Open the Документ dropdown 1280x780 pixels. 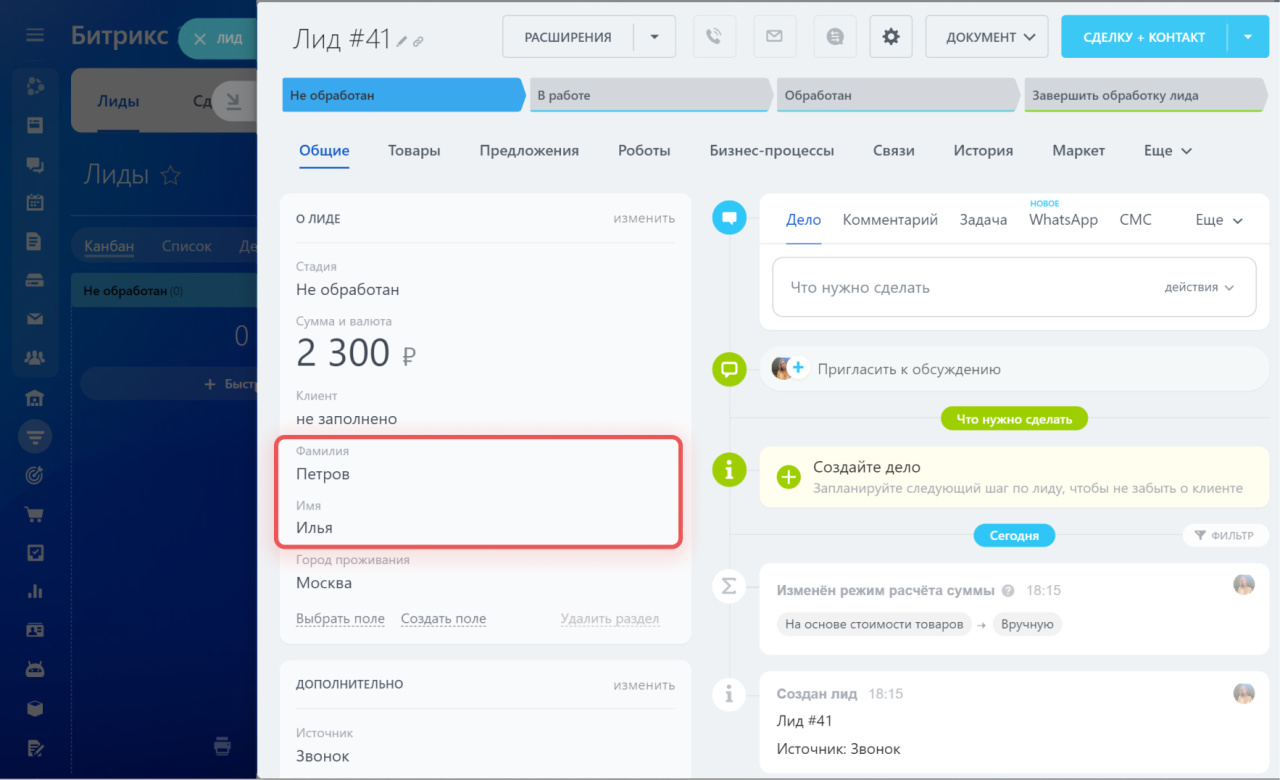point(986,37)
